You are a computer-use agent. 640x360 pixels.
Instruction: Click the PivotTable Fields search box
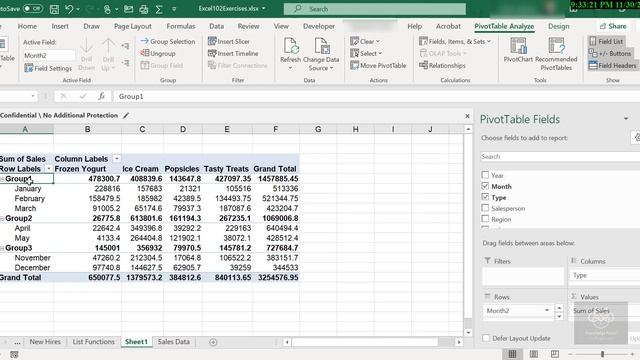[560, 156]
